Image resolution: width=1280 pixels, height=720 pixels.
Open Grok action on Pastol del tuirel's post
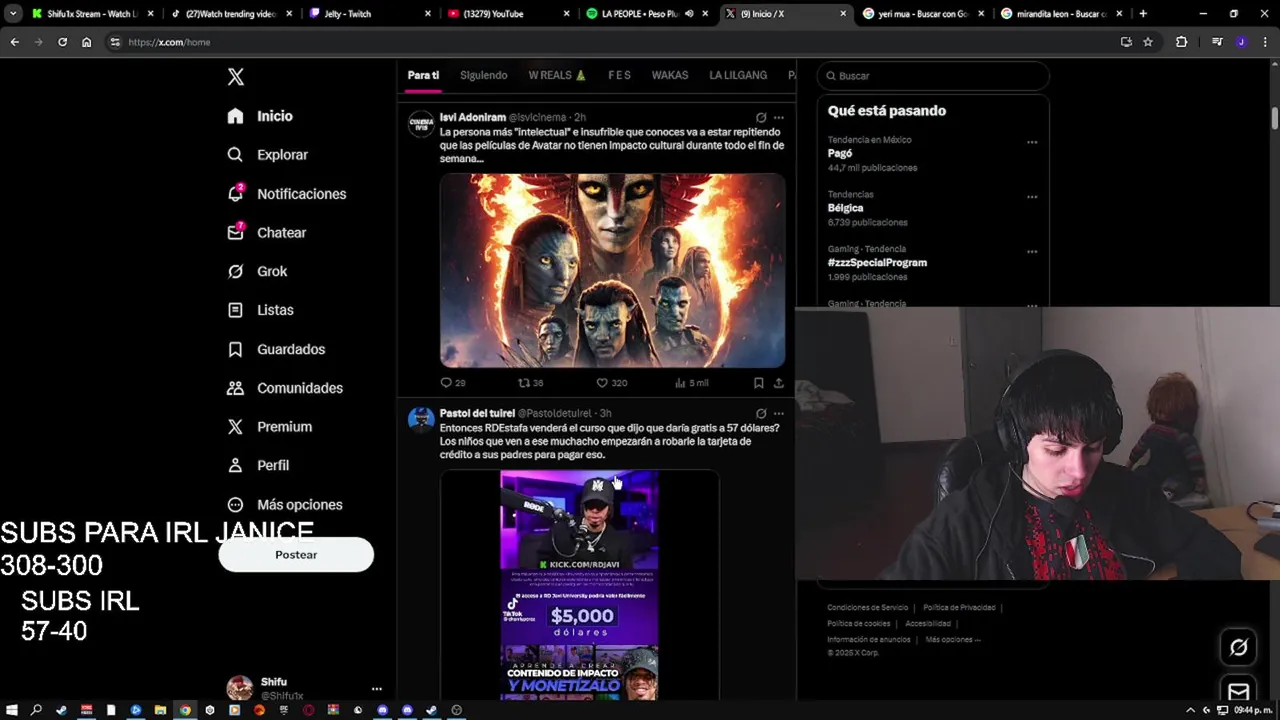[x=761, y=414]
